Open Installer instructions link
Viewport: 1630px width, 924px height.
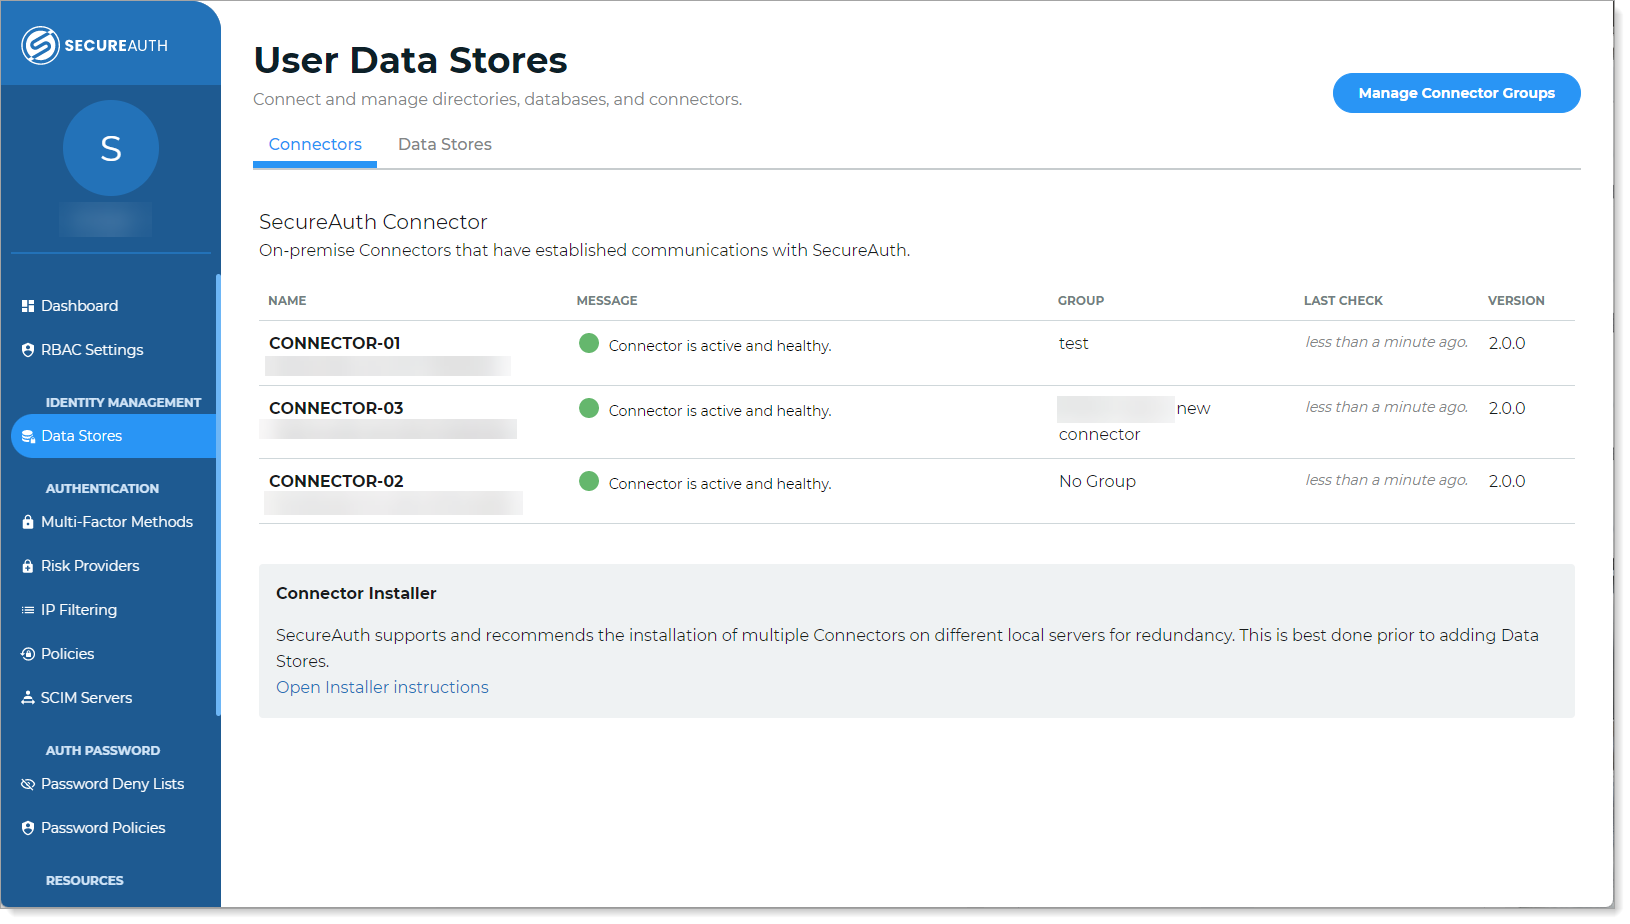click(x=382, y=687)
